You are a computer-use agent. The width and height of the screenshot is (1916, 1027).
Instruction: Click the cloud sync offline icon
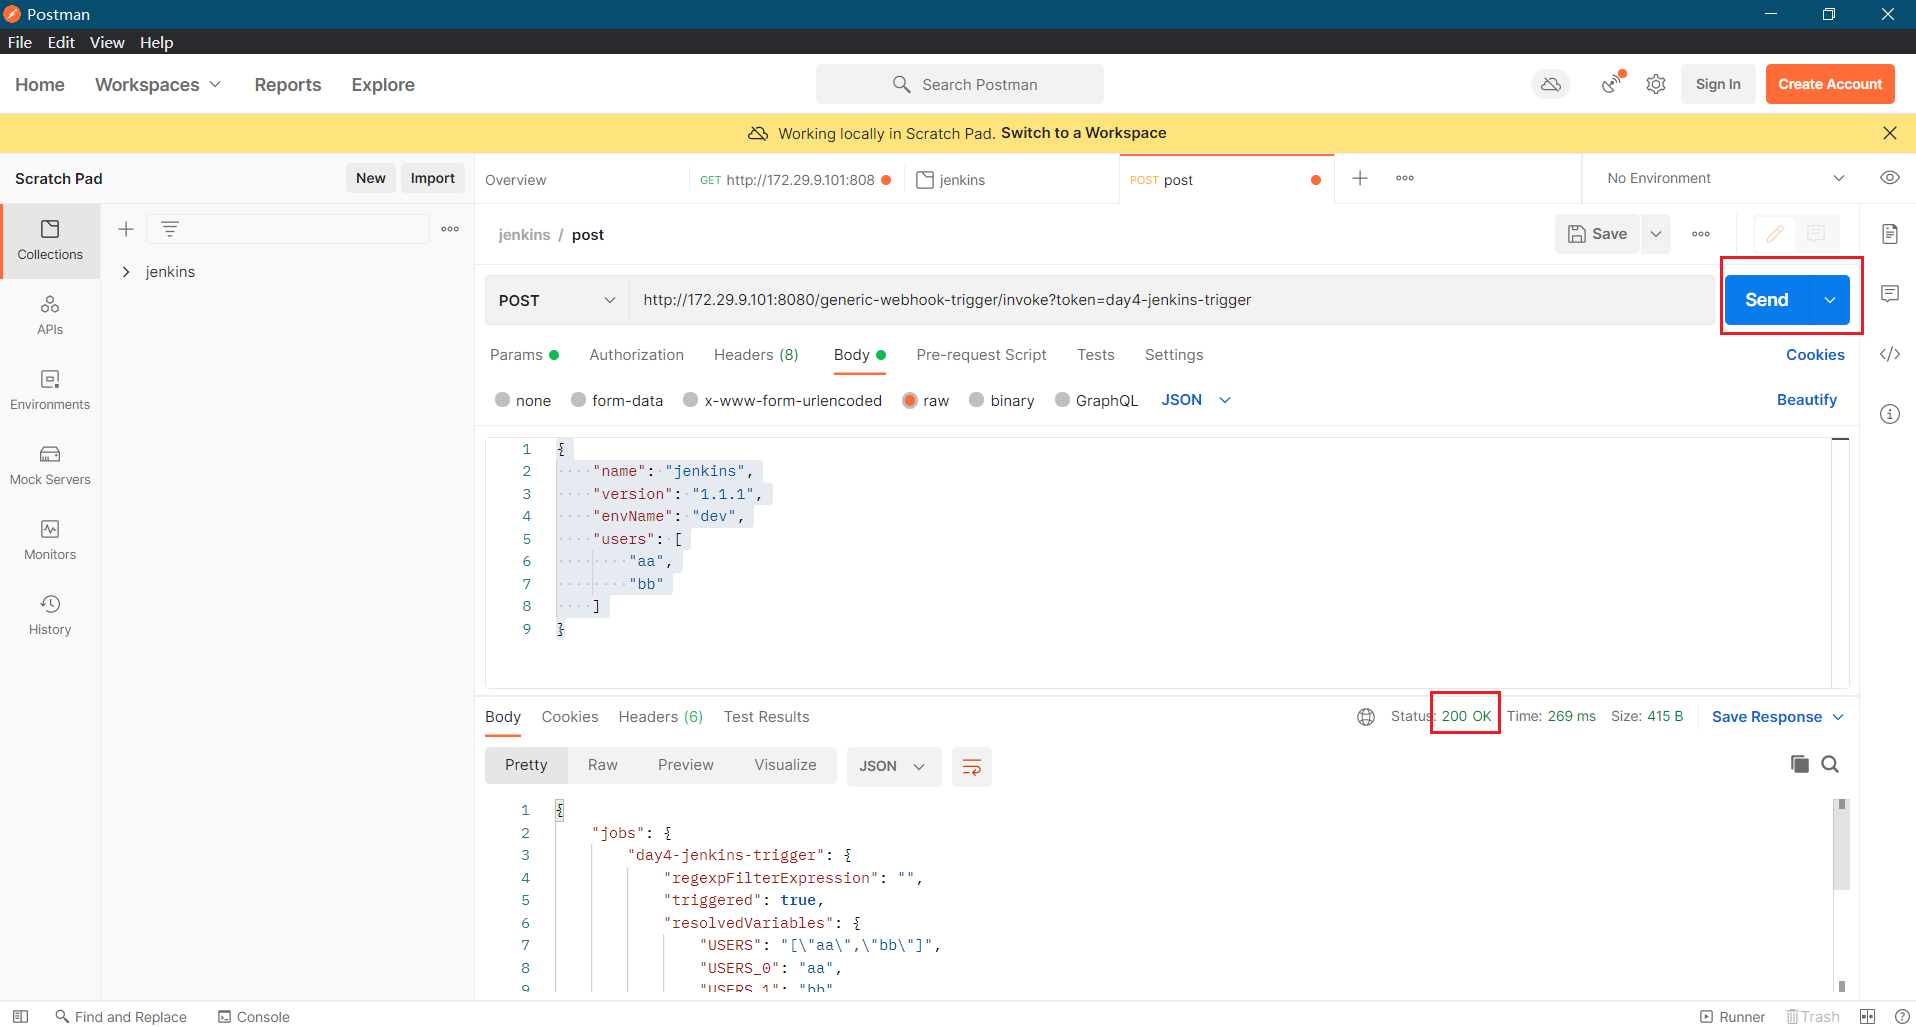1551,84
